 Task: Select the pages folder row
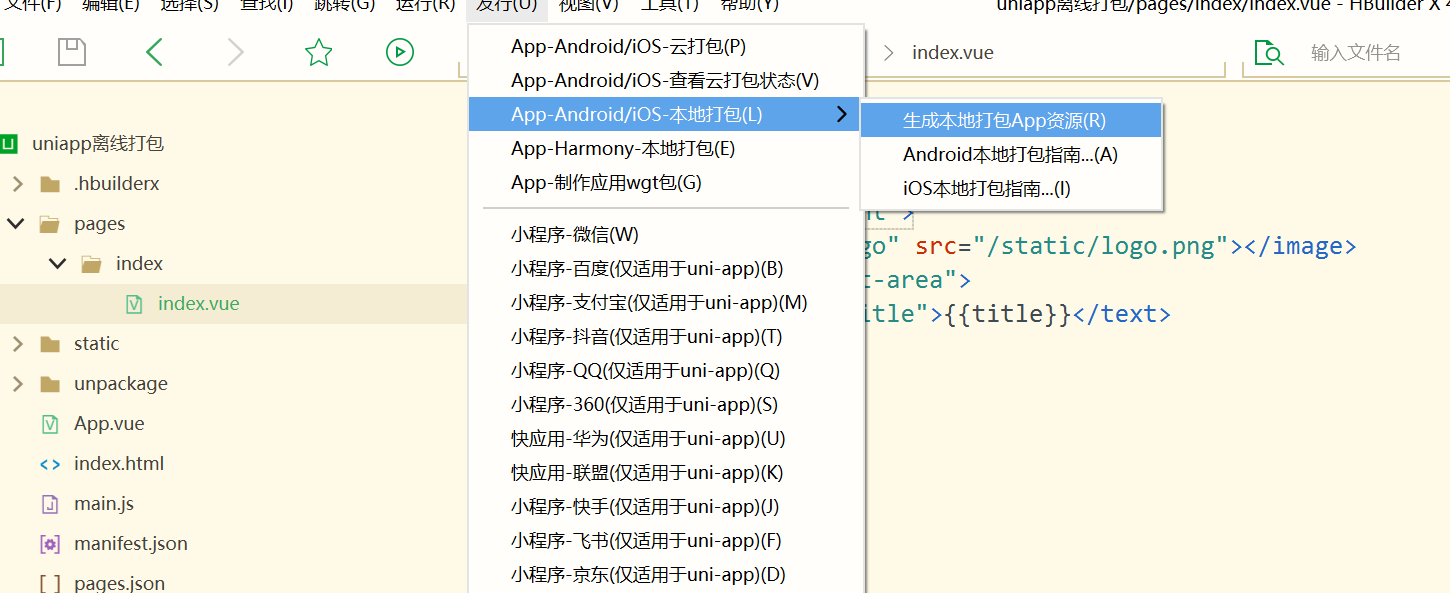point(234,224)
